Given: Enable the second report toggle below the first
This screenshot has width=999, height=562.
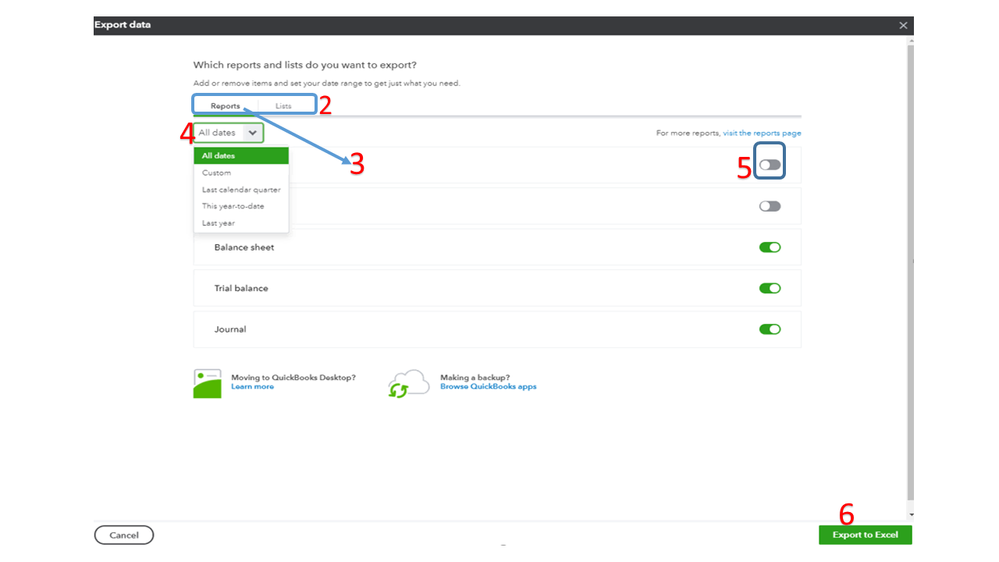Looking at the screenshot, I should tap(770, 206).
